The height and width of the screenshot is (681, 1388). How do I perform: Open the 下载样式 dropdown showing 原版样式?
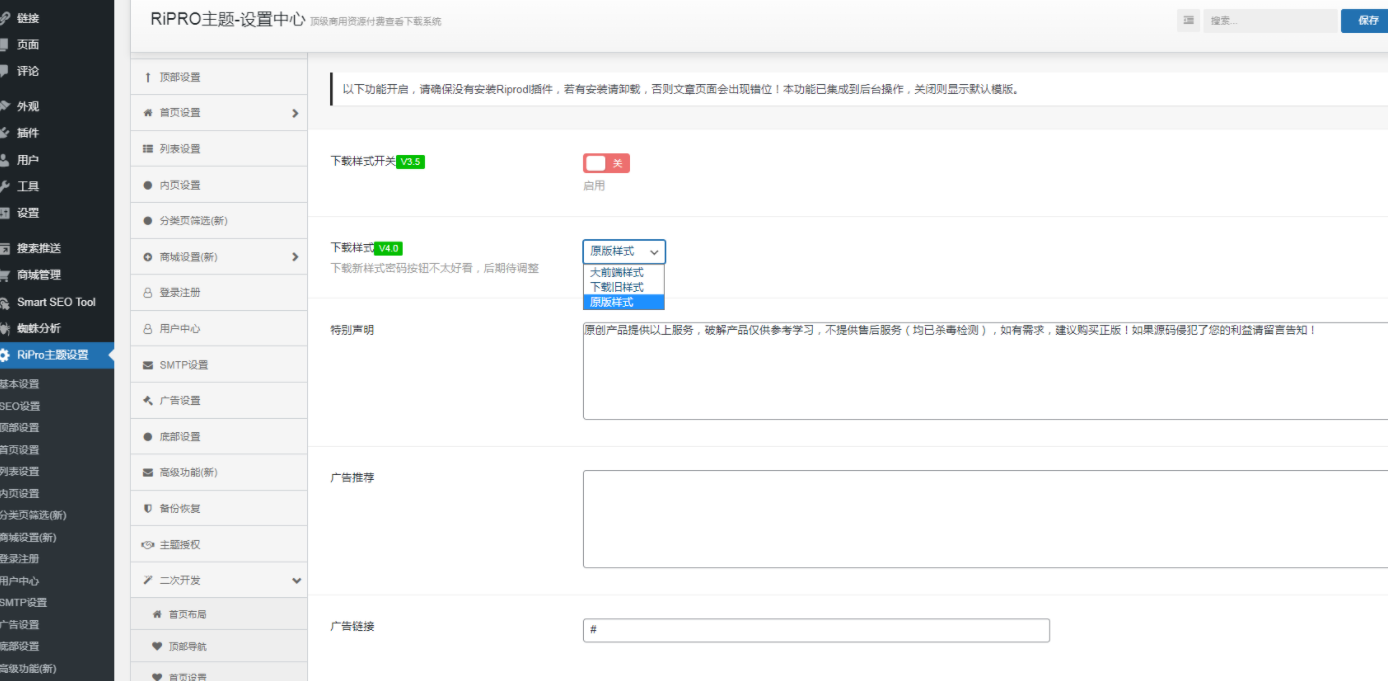pos(624,252)
